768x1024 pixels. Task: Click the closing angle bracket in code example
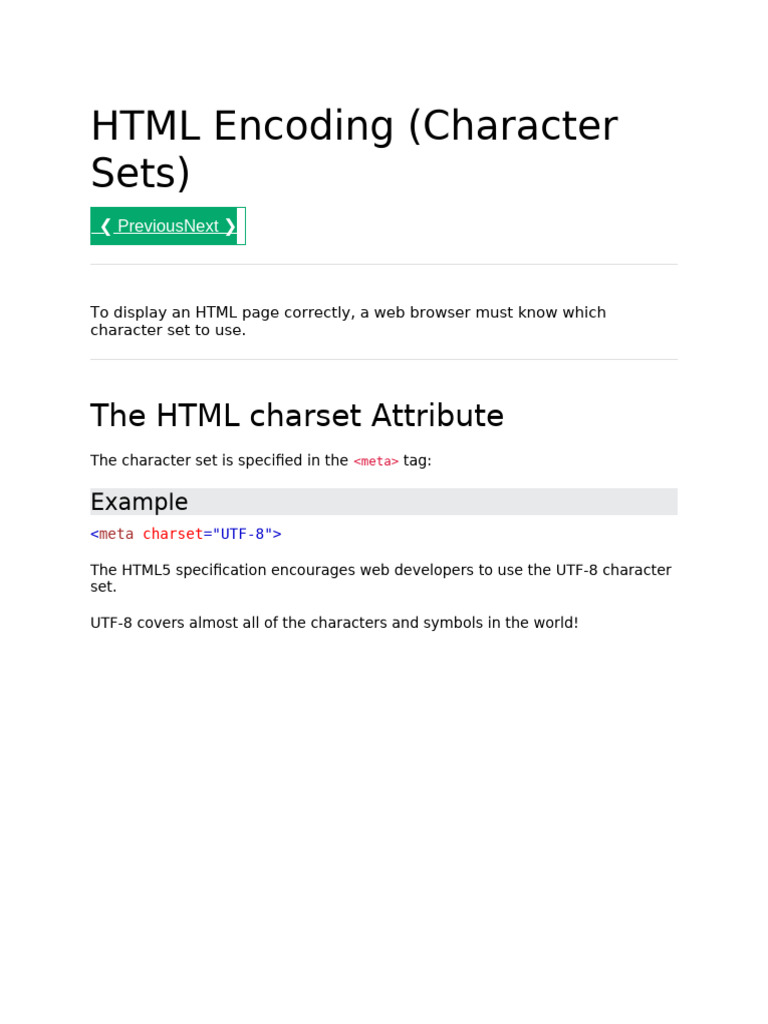[x=277, y=534]
